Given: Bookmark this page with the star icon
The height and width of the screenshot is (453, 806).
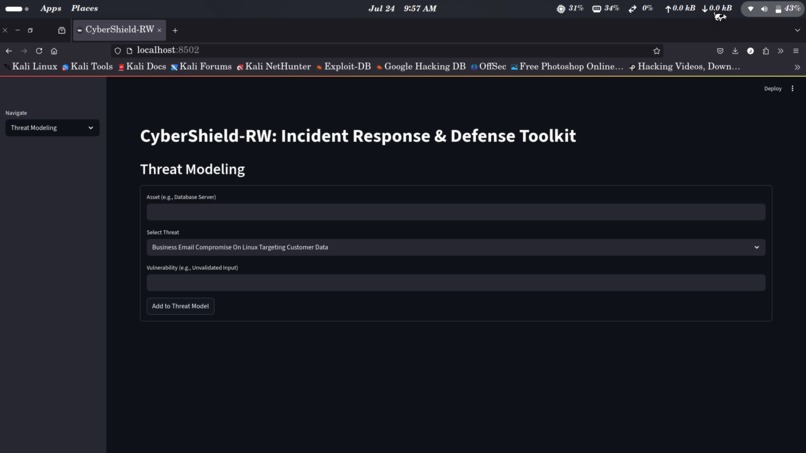Looking at the screenshot, I should 656,51.
